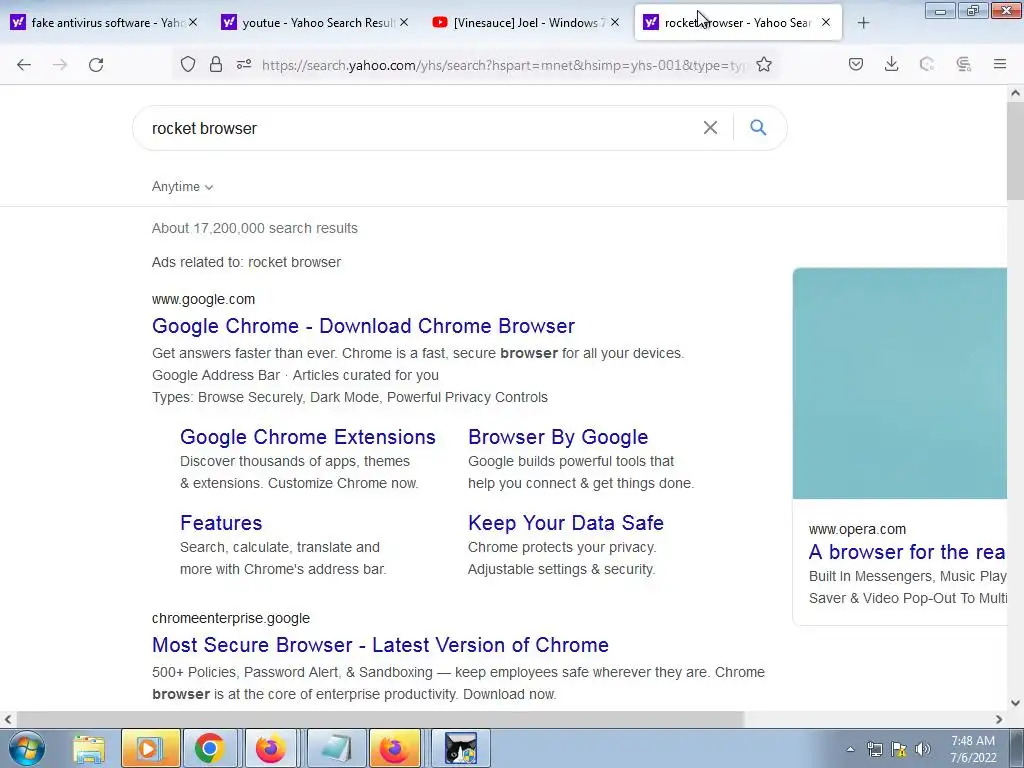
Task: Close the youtue Yahoo Search tab
Action: [404, 22]
